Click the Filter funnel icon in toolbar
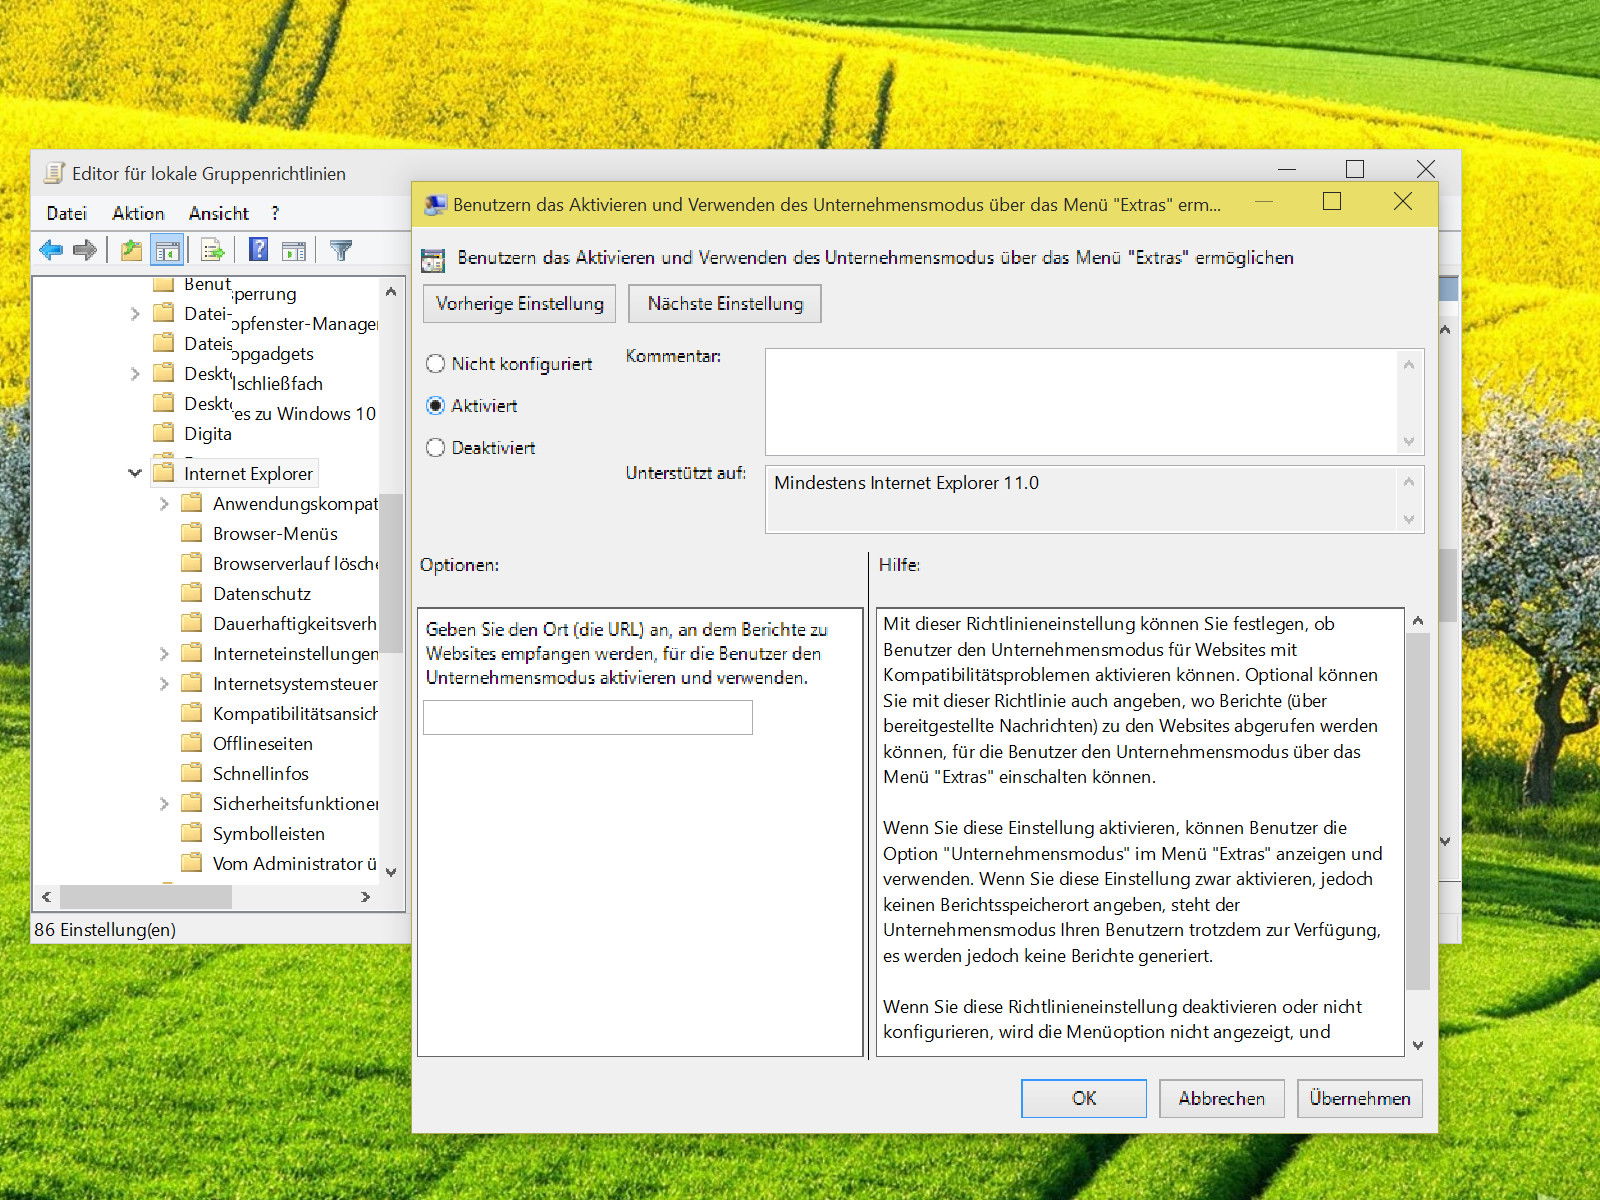The image size is (1600, 1200). coord(341,250)
